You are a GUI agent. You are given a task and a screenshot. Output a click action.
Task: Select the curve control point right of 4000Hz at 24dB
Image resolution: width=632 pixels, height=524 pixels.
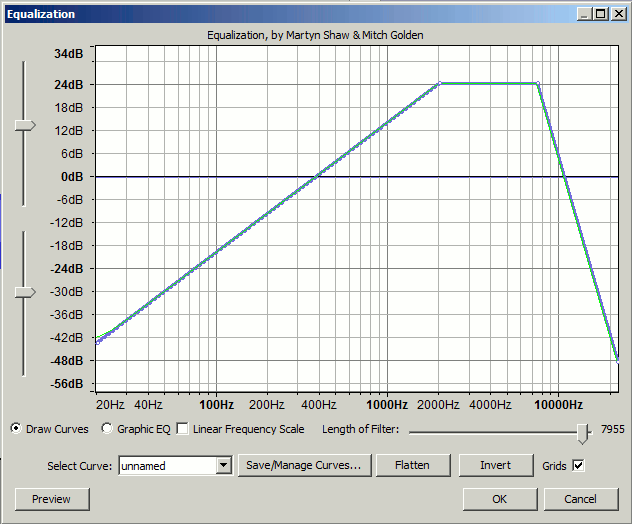click(x=538, y=84)
